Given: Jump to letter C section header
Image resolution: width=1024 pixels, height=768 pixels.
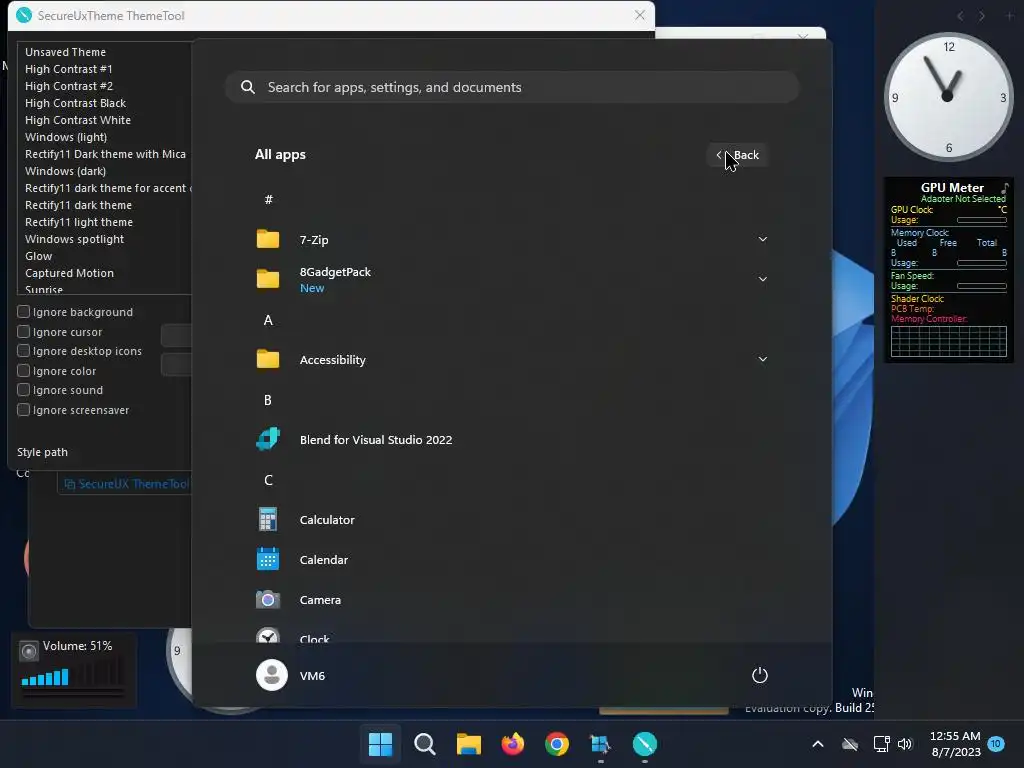Looking at the screenshot, I should tap(268, 480).
